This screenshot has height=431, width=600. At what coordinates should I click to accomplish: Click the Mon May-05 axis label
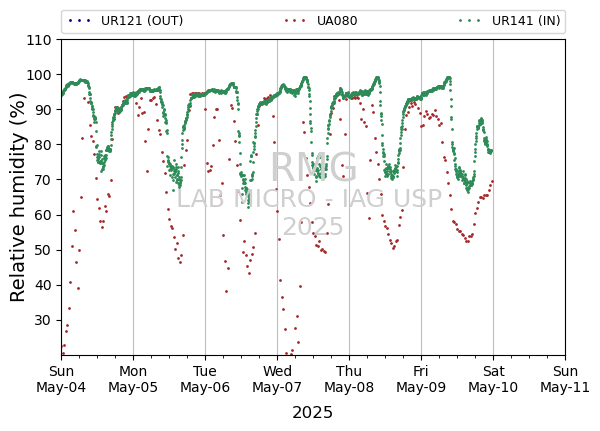pyautogui.click(x=133, y=379)
